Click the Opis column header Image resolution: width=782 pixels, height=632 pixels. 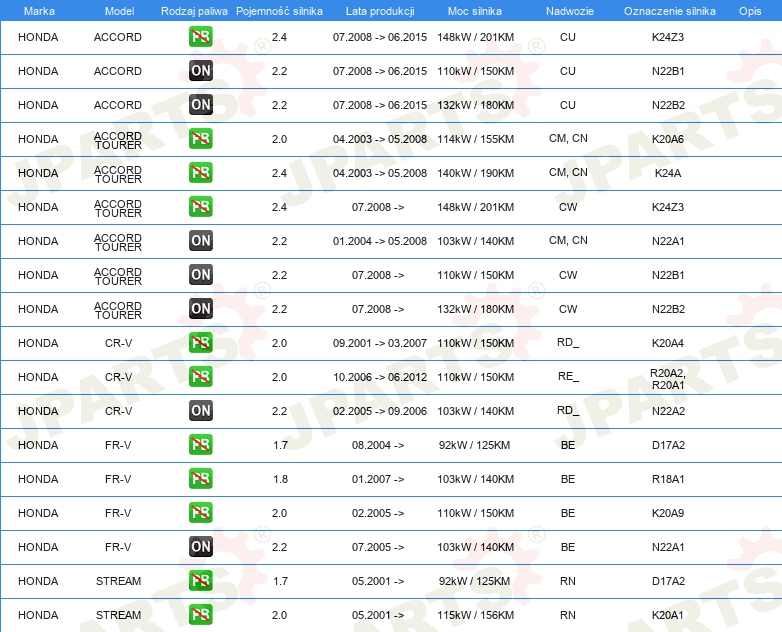(x=750, y=11)
